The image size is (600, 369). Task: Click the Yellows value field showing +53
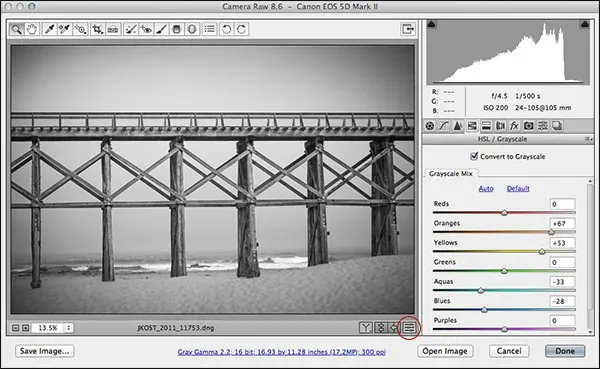click(x=562, y=243)
